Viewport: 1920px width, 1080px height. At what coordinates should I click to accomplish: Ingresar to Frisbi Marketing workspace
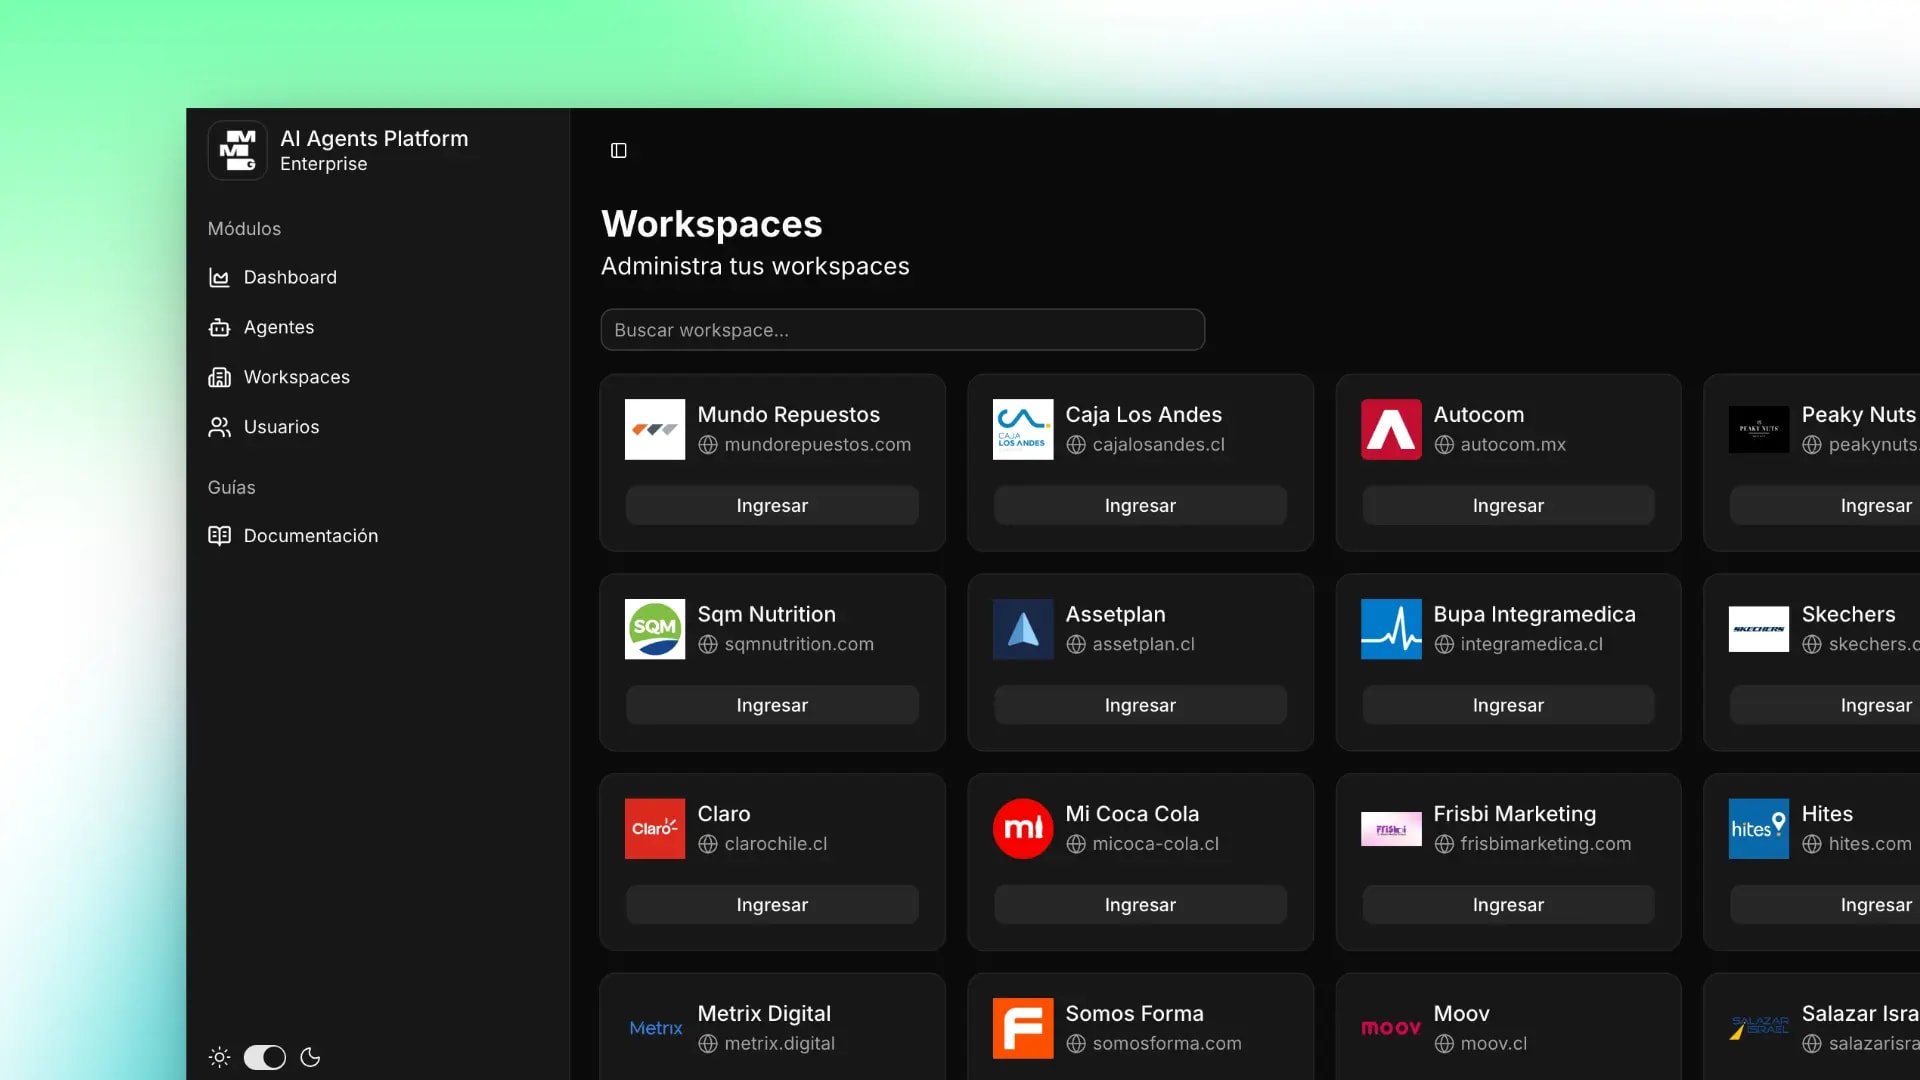coord(1508,905)
